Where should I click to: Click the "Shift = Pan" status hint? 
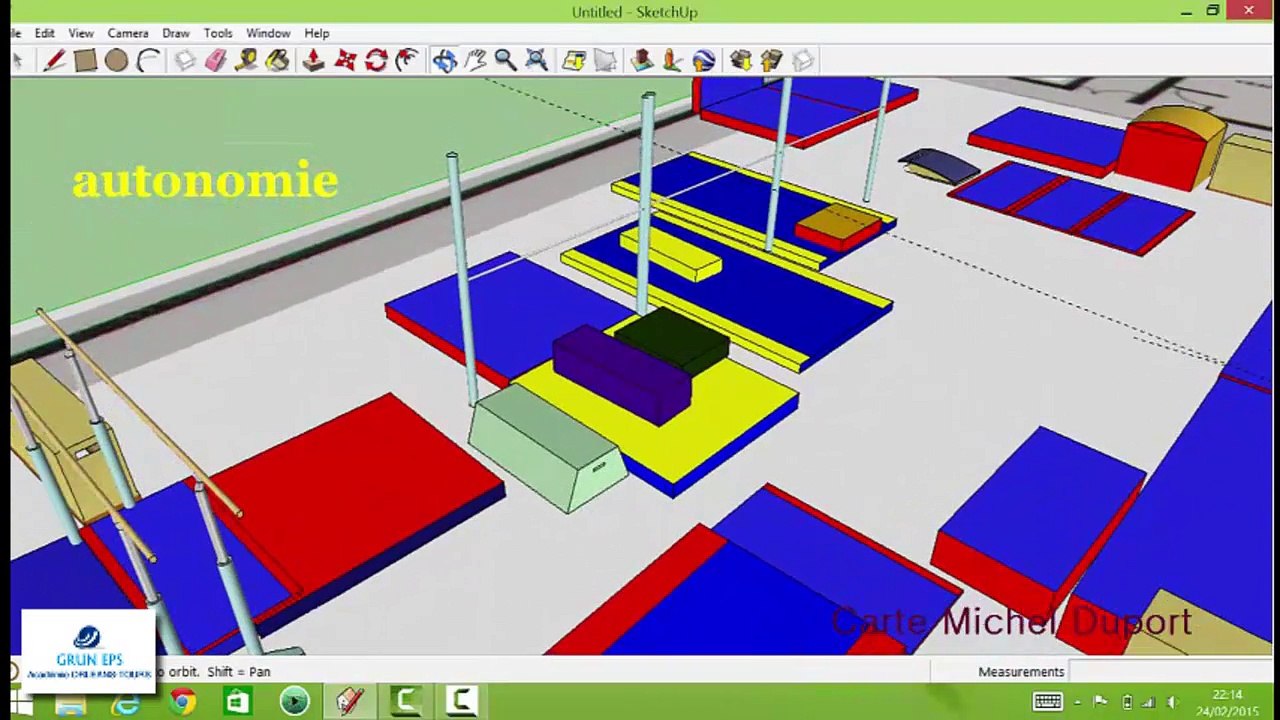point(238,672)
